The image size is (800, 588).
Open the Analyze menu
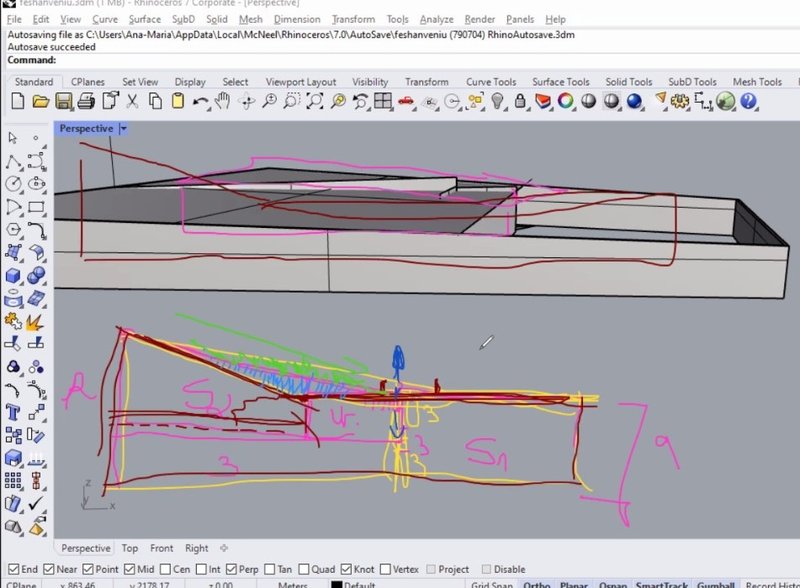pos(436,19)
